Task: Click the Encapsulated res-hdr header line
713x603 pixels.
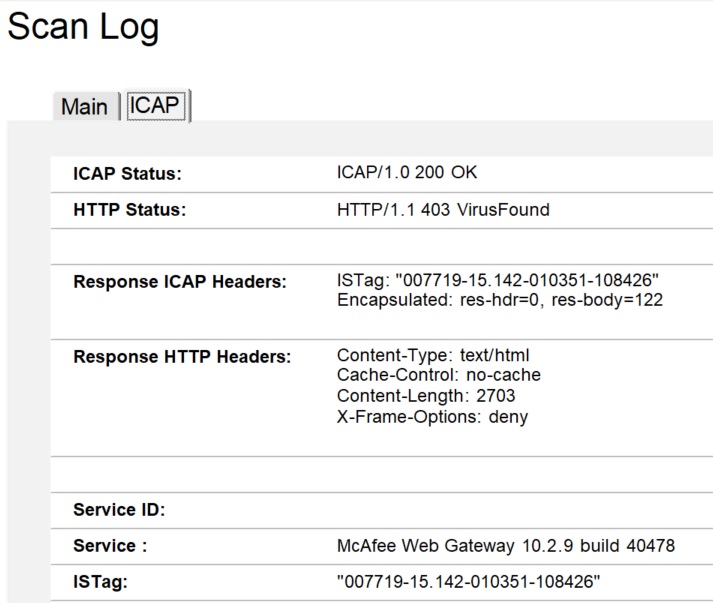Action: tap(500, 300)
